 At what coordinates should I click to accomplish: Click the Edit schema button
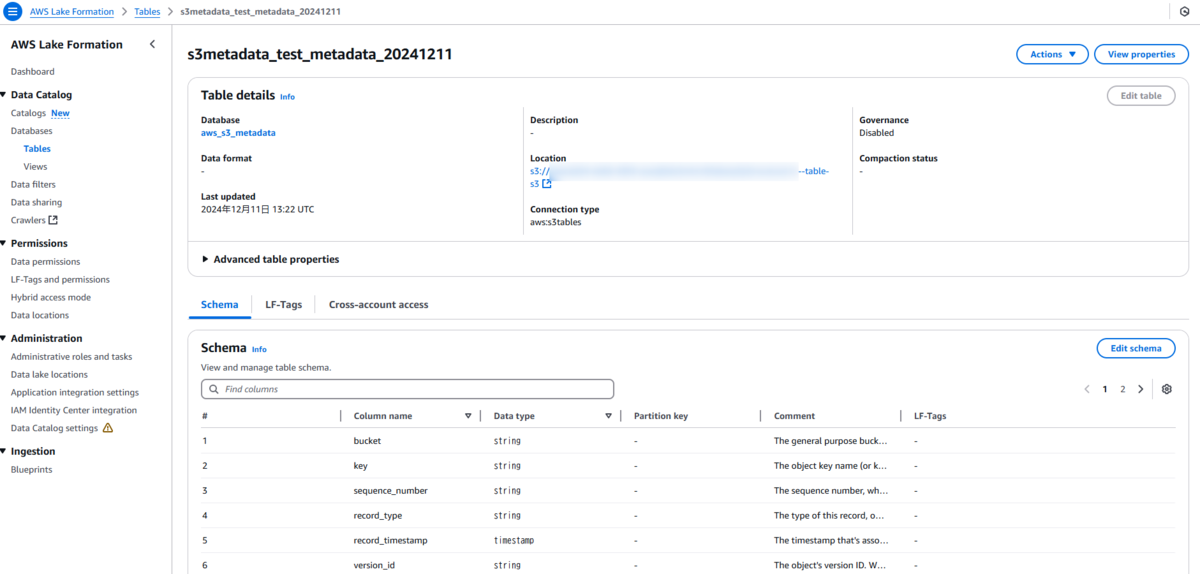coord(1136,348)
